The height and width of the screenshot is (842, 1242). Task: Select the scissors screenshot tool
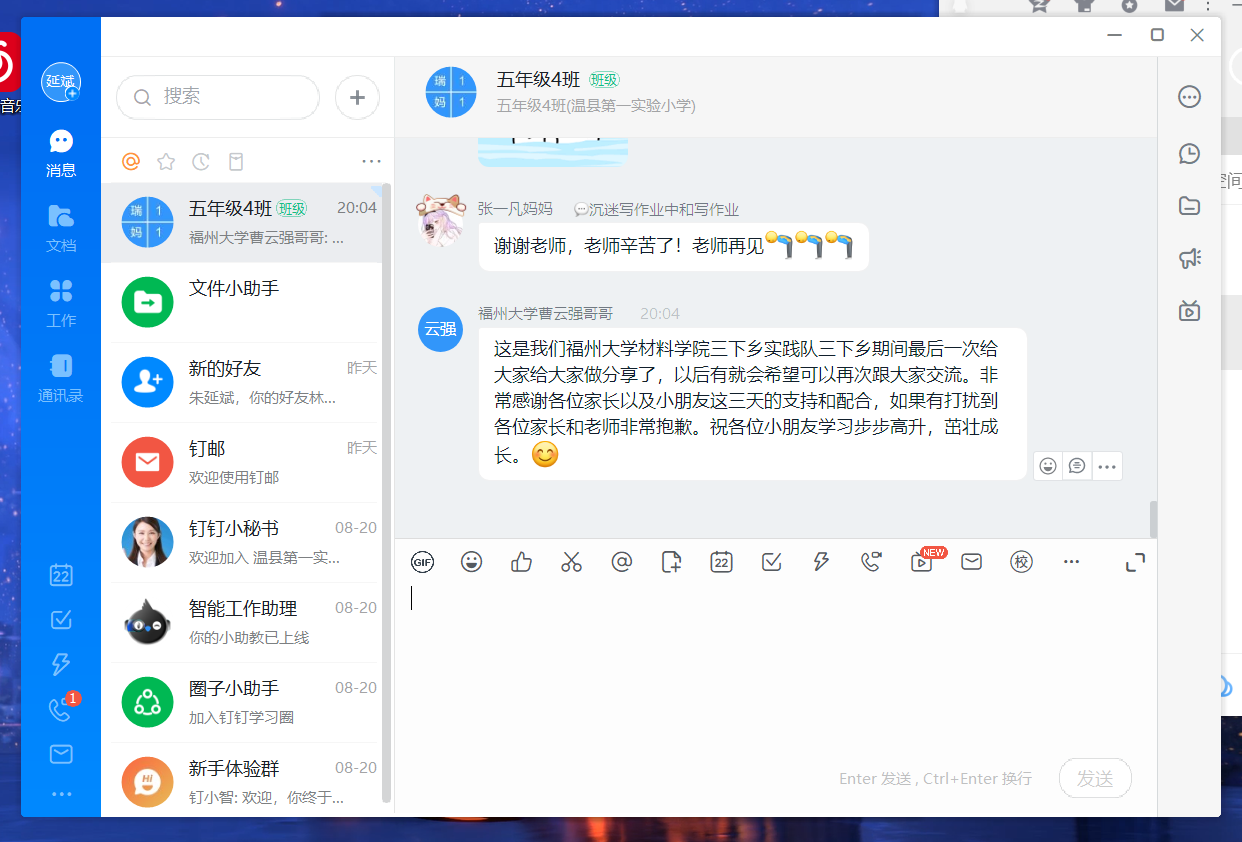[x=571, y=562]
